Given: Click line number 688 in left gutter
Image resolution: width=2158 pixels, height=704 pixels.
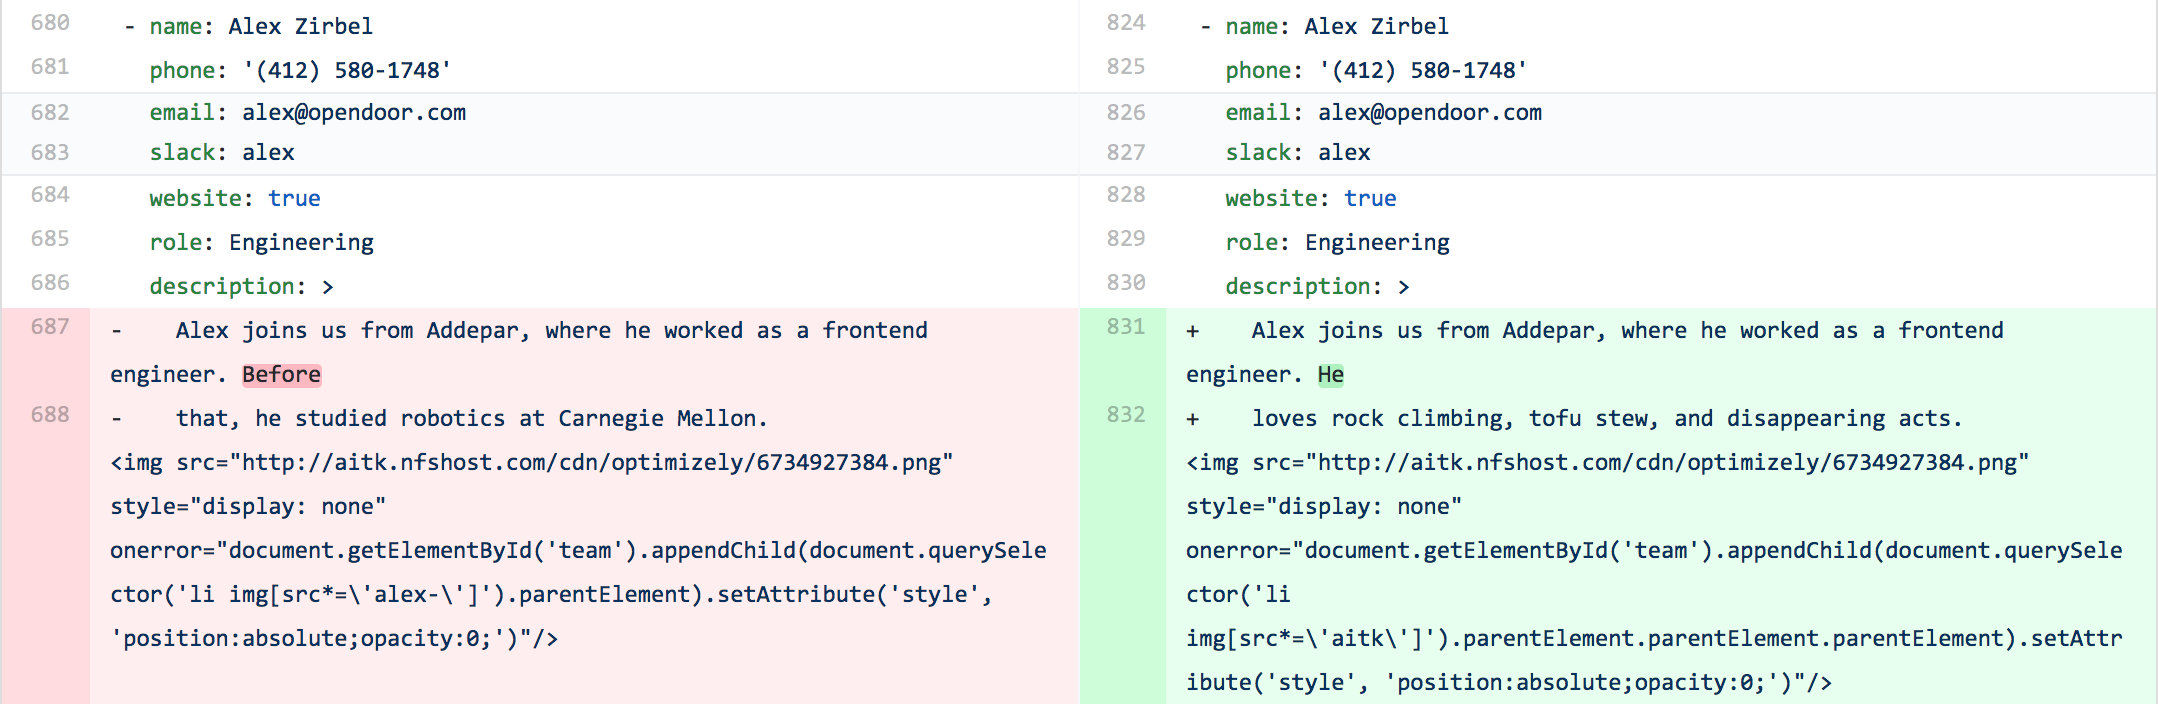Looking at the screenshot, I should (x=50, y=415).
